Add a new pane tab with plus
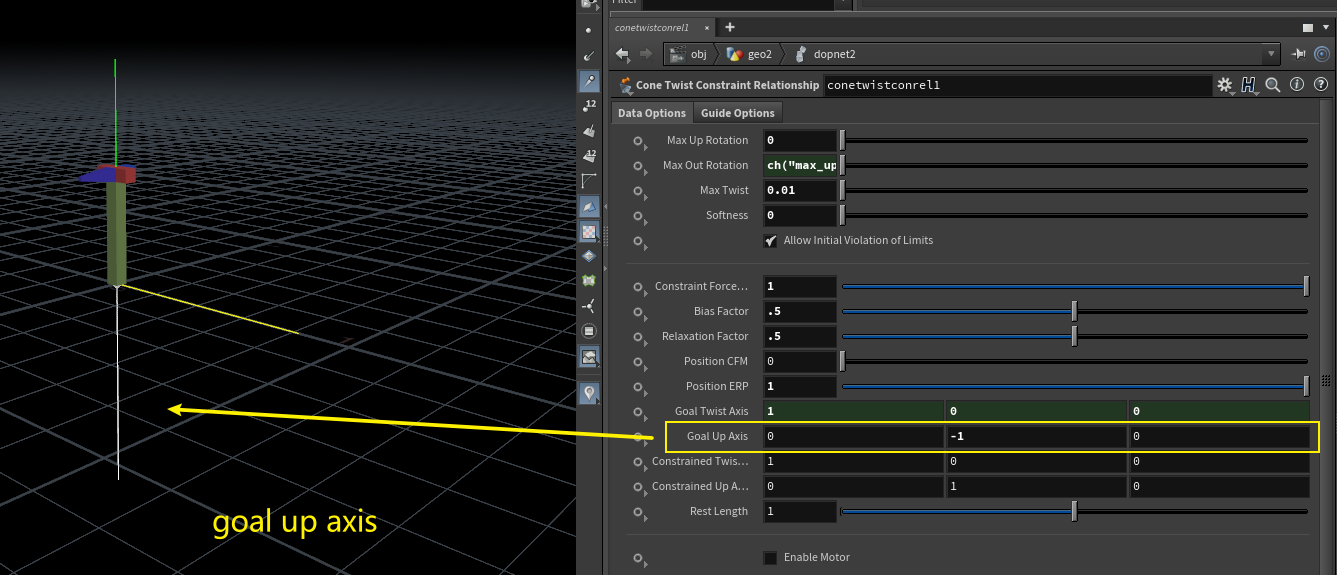 pyautogui.click(x=730, y=27)
